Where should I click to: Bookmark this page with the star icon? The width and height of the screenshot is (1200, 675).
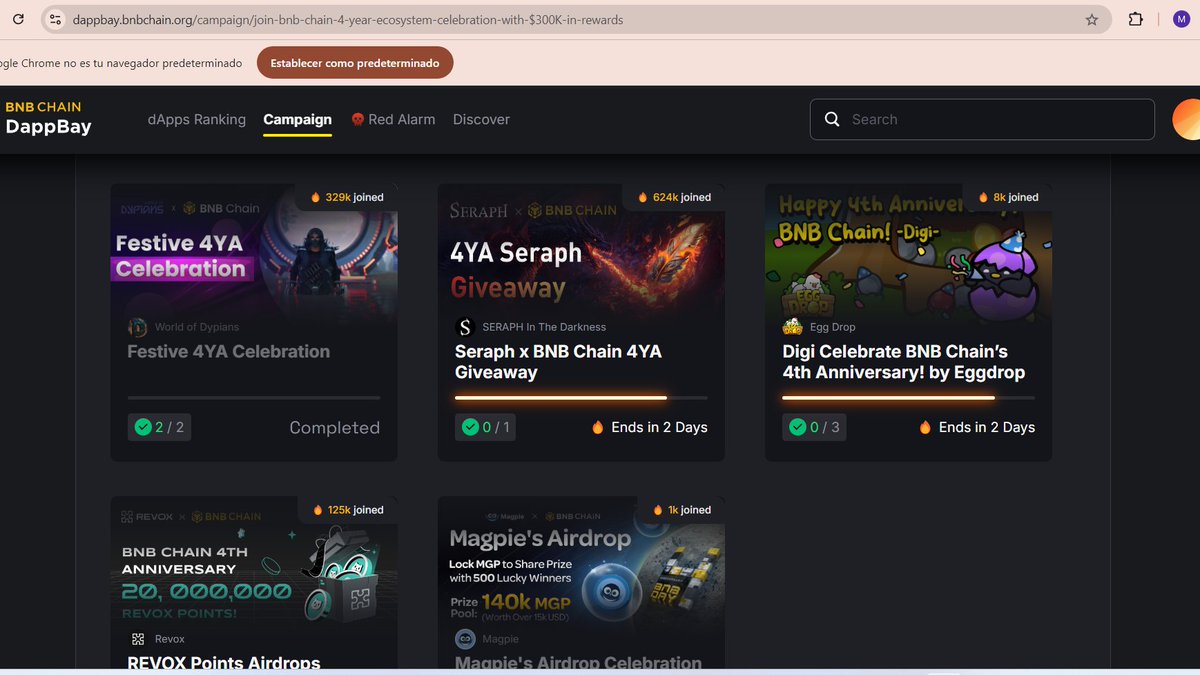point(1092,19)
